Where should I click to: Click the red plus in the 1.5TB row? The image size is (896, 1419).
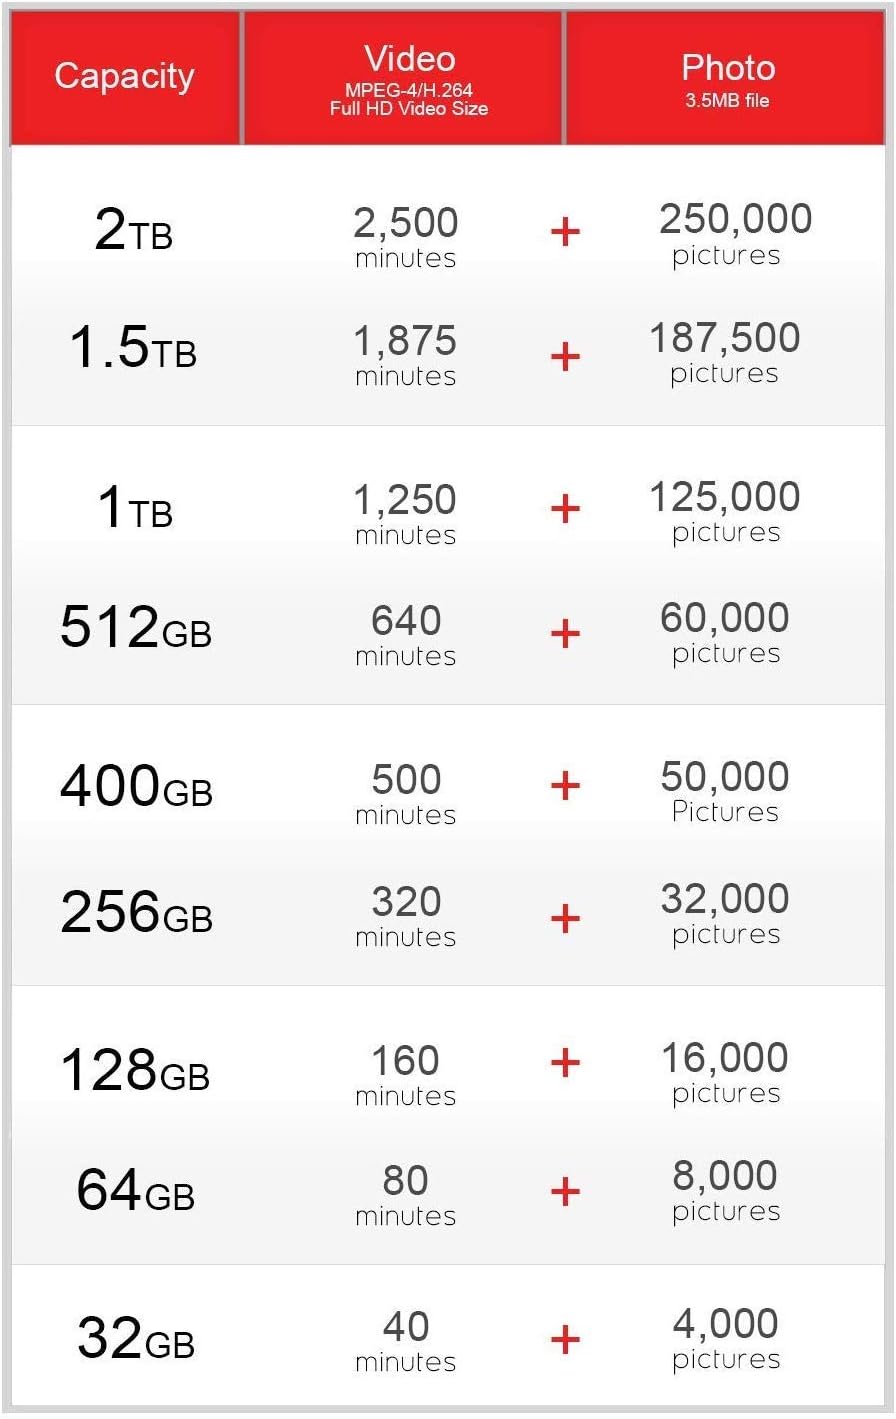pyautogui.click(x=565, y=356)
